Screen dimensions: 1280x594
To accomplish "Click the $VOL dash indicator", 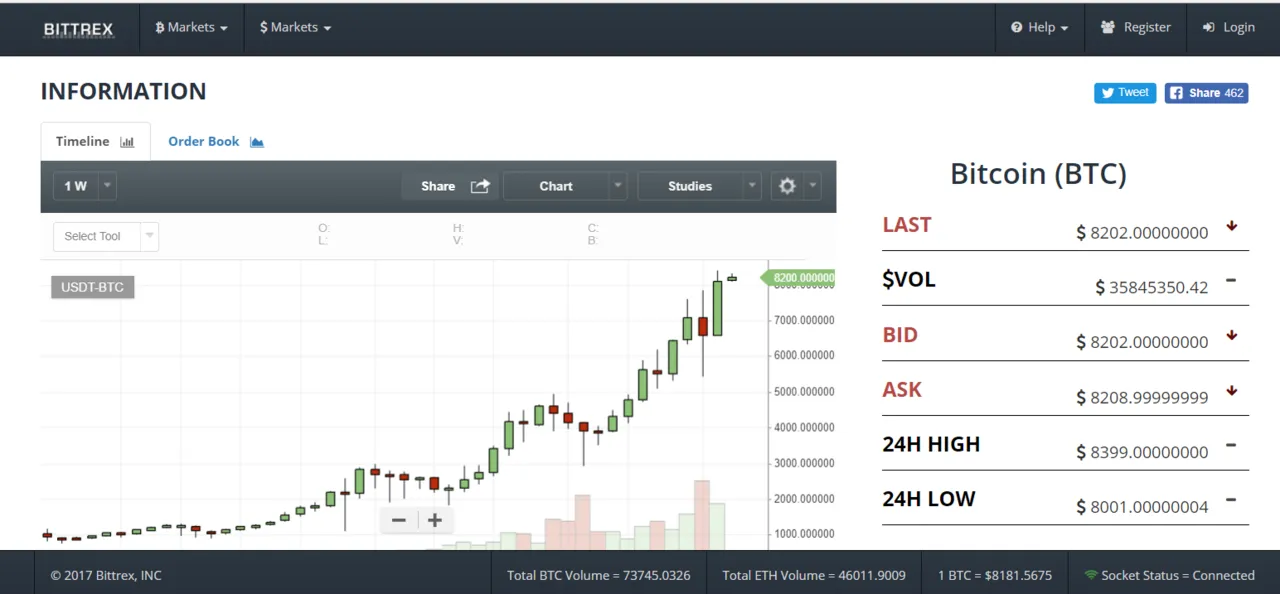I will 1231,280.
